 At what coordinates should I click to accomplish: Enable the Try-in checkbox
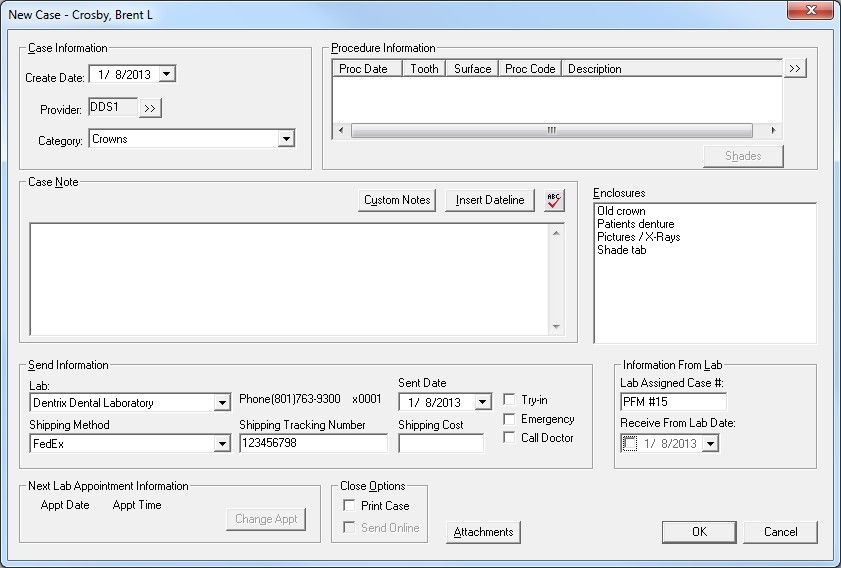(510, 400)
